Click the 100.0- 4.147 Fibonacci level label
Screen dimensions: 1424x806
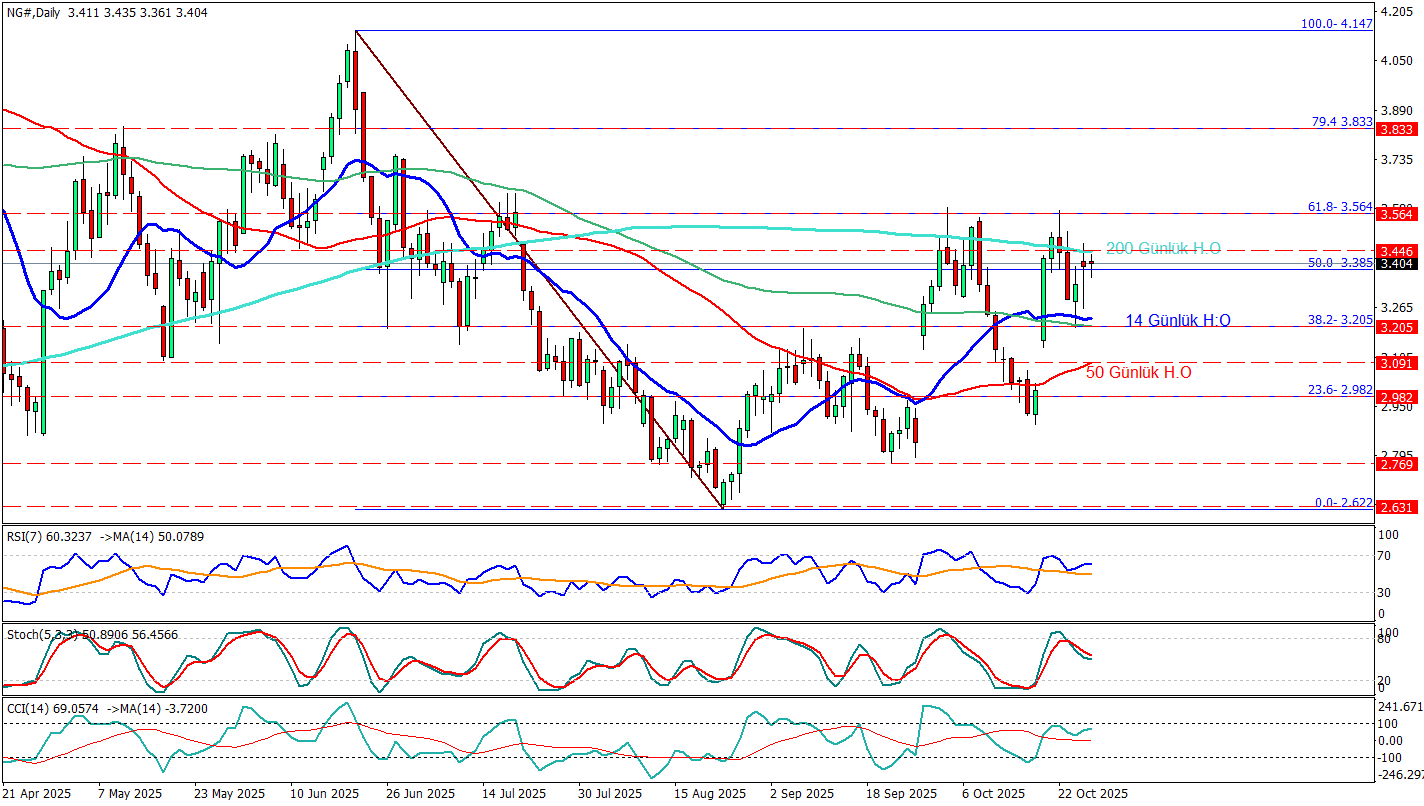(1336, 24)
